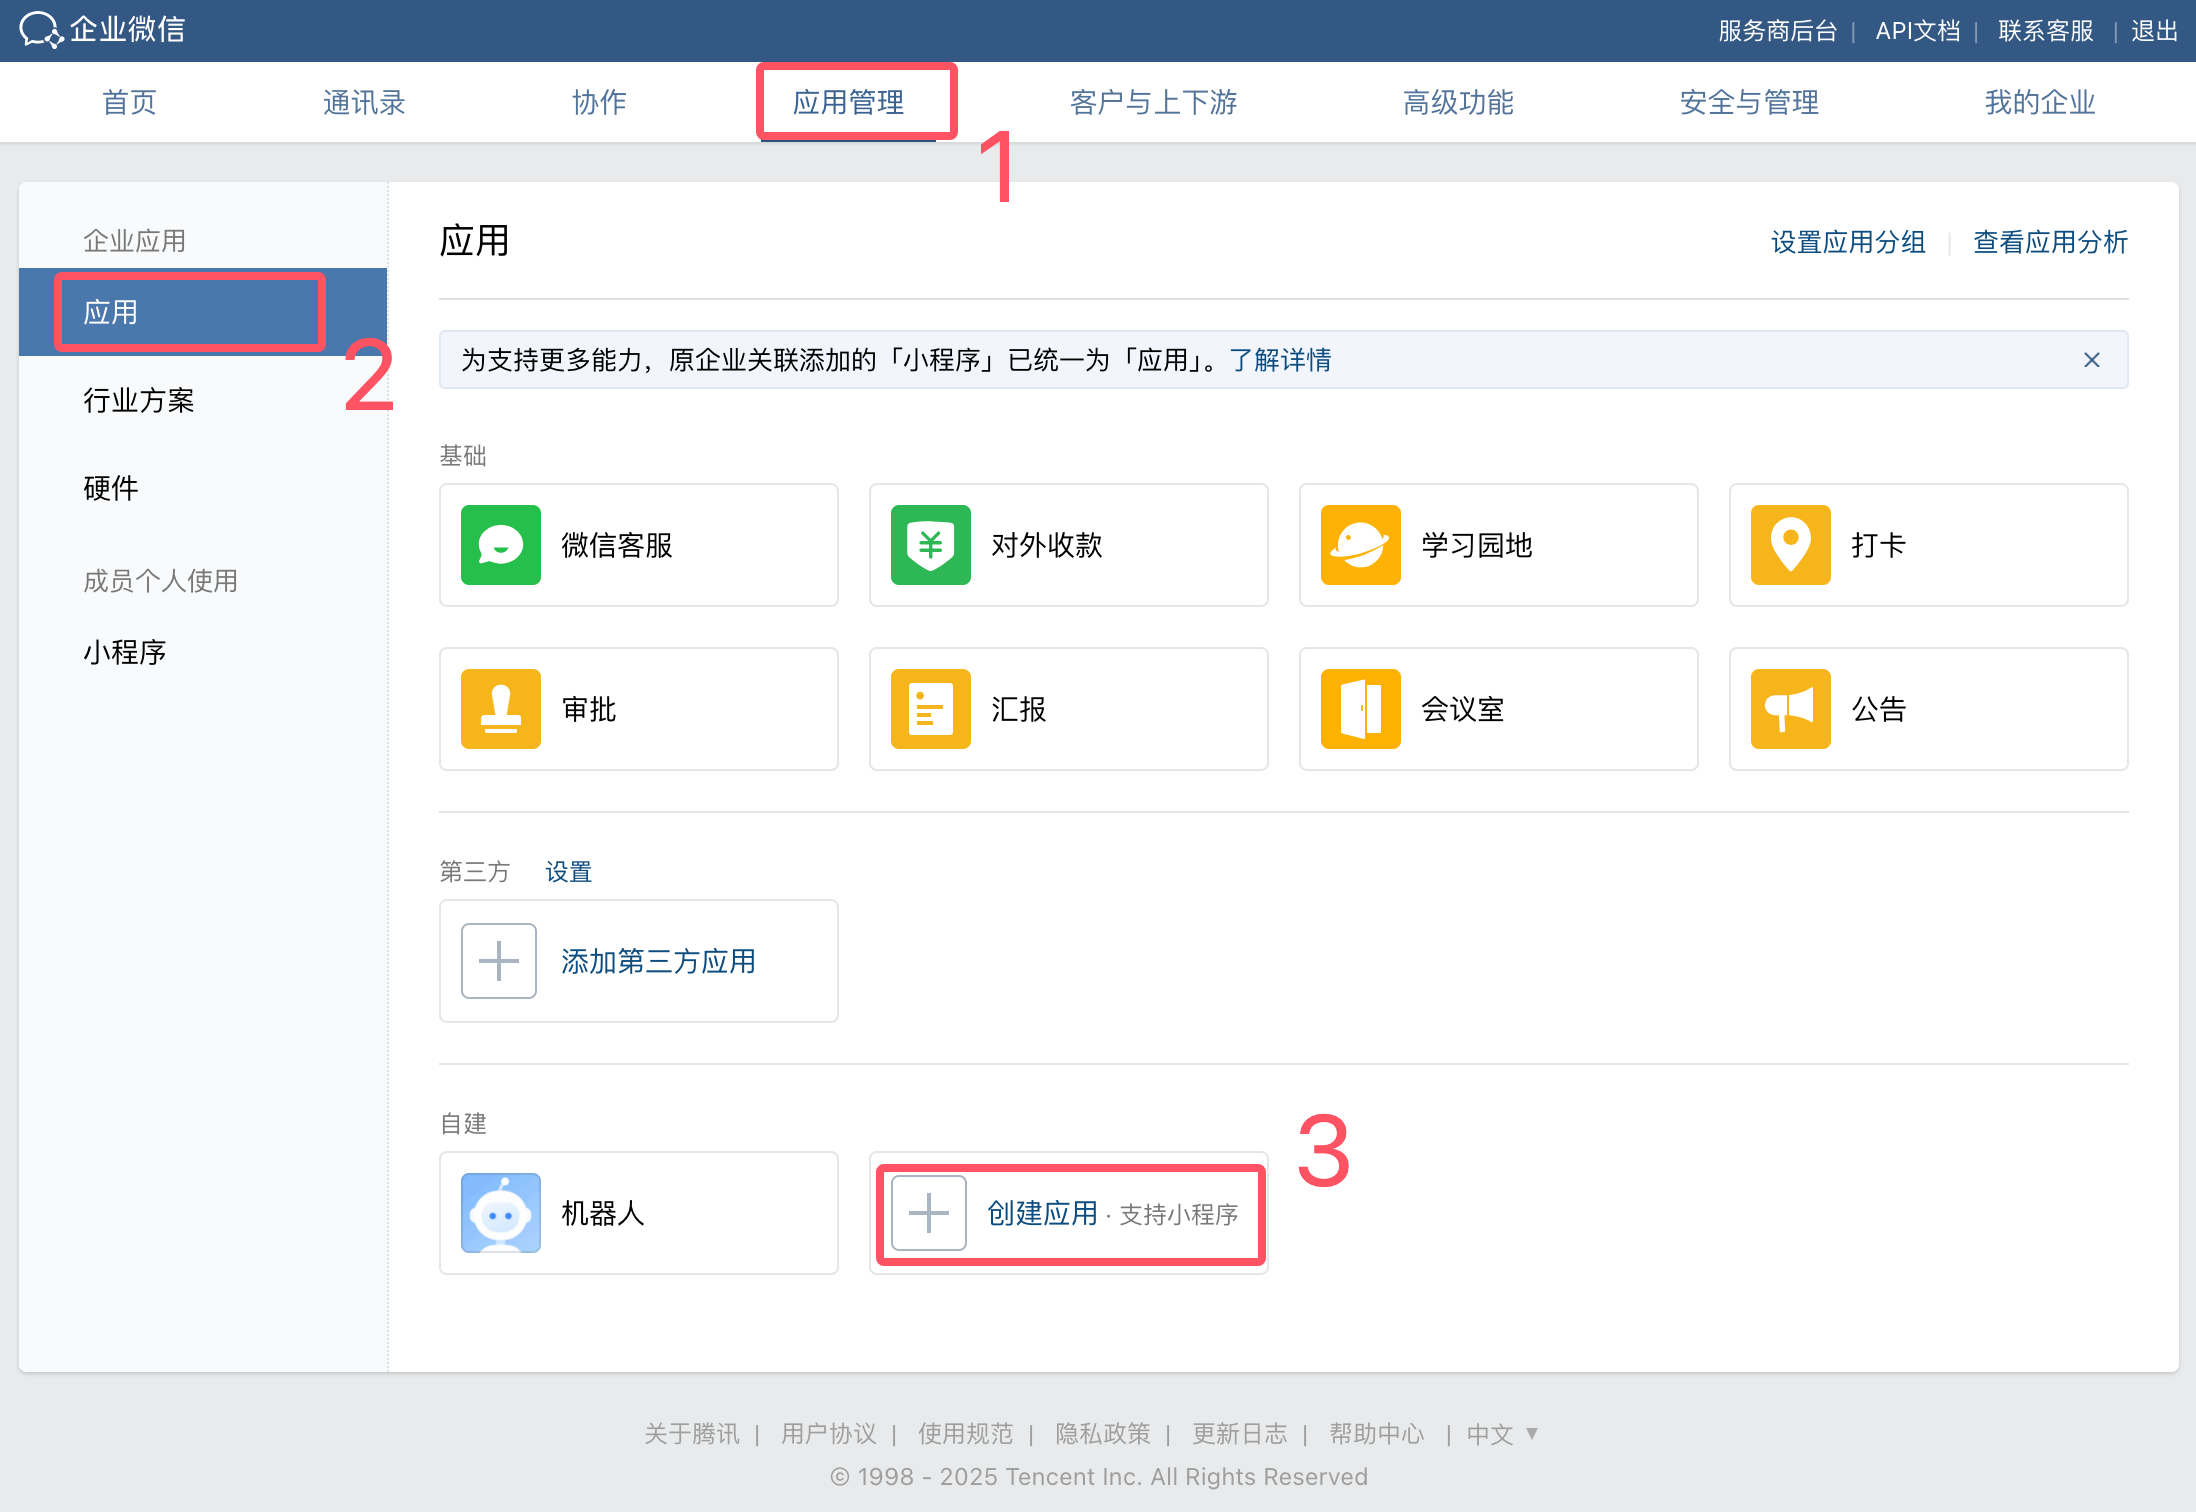Click the 对外收款 payment shield icon
Viewport: 2196px width, 1512px height.
[x=930, y=545]
